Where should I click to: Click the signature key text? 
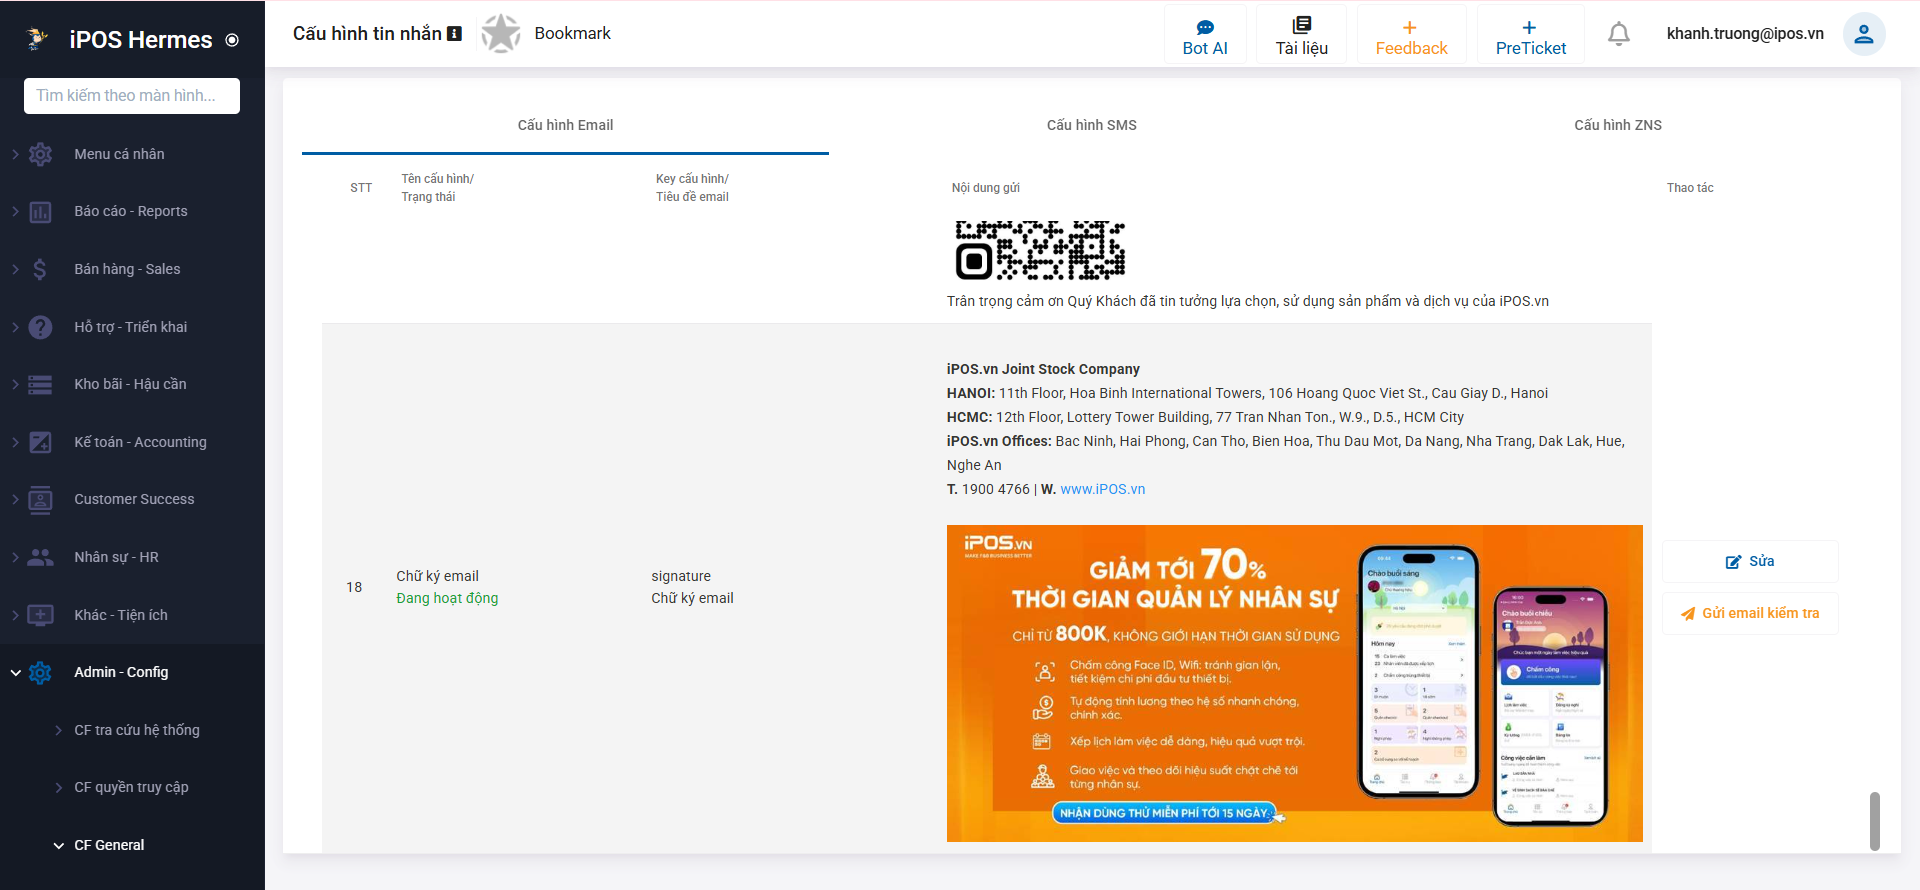click(x=681, y=576)
